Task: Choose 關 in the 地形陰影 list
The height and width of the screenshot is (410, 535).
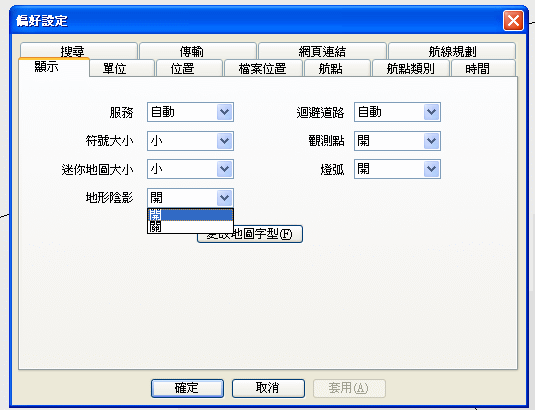Action: pyautogui.click(x=190, y=227)
